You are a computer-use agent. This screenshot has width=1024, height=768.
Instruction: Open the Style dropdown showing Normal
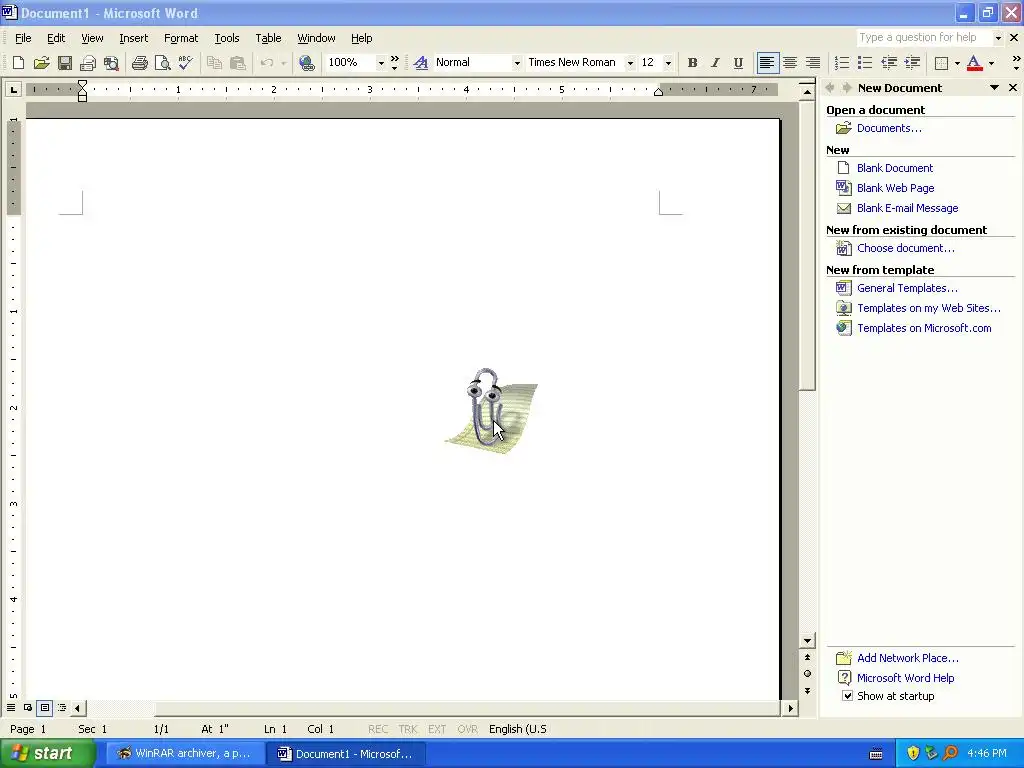click(517, 63)
